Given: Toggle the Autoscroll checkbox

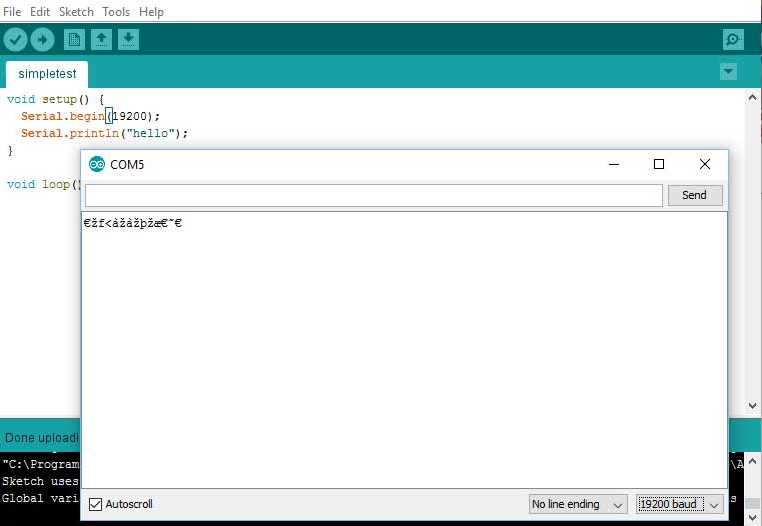Looking at the screenshot, I should click(96, 504).
